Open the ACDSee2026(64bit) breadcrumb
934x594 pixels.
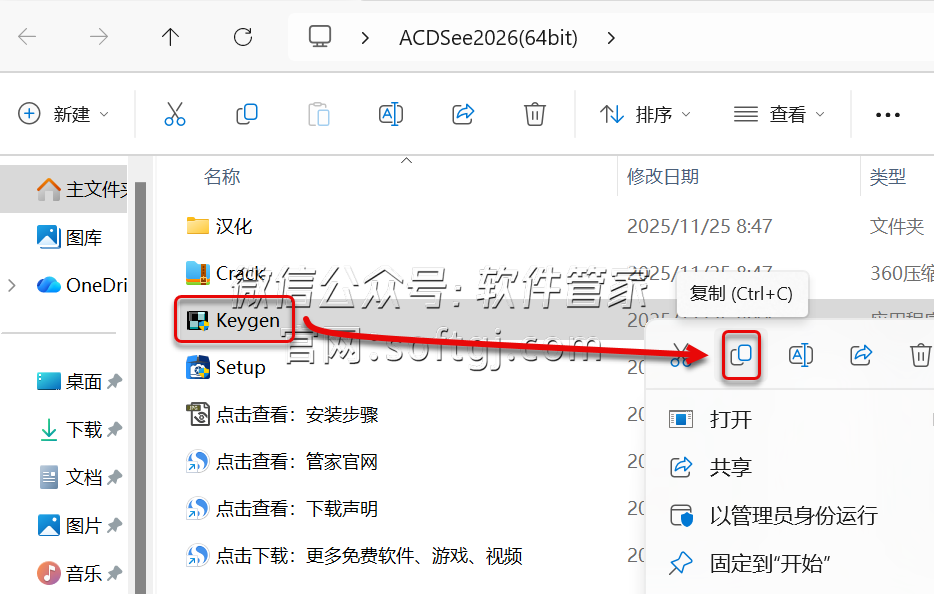(488, 38)
